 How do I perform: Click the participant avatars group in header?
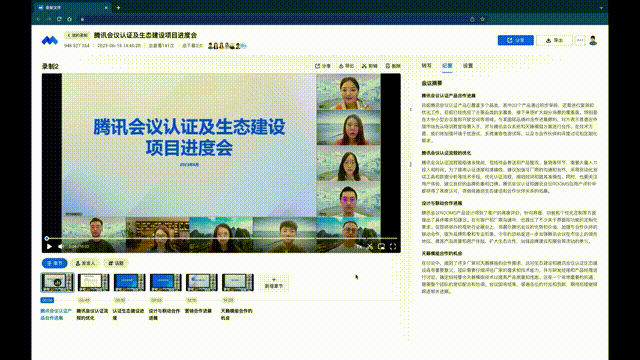227,46
